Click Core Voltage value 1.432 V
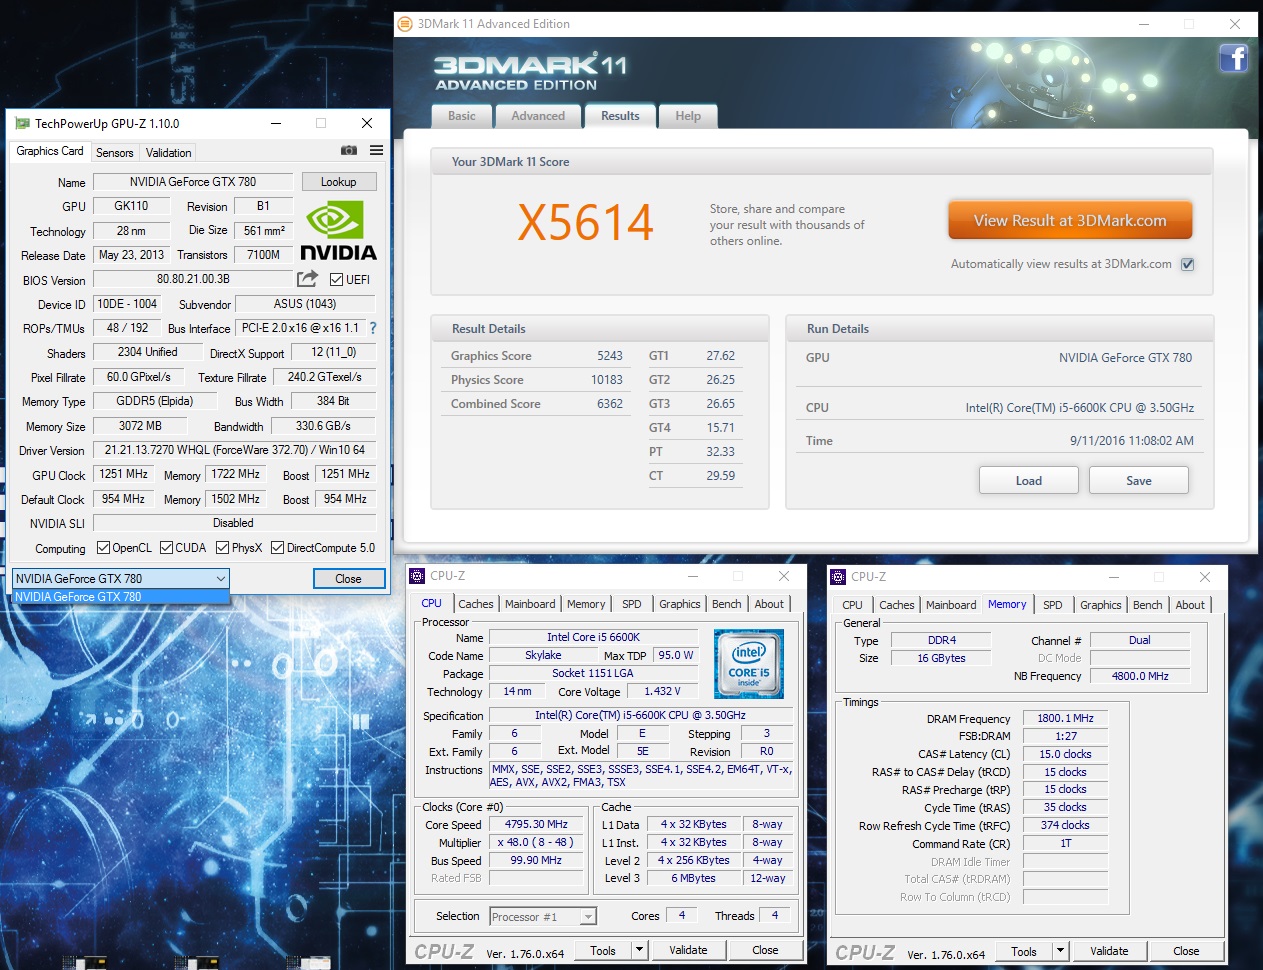Screen dimensions: 1263x970 pyautogui.click(x=662, y=691)
